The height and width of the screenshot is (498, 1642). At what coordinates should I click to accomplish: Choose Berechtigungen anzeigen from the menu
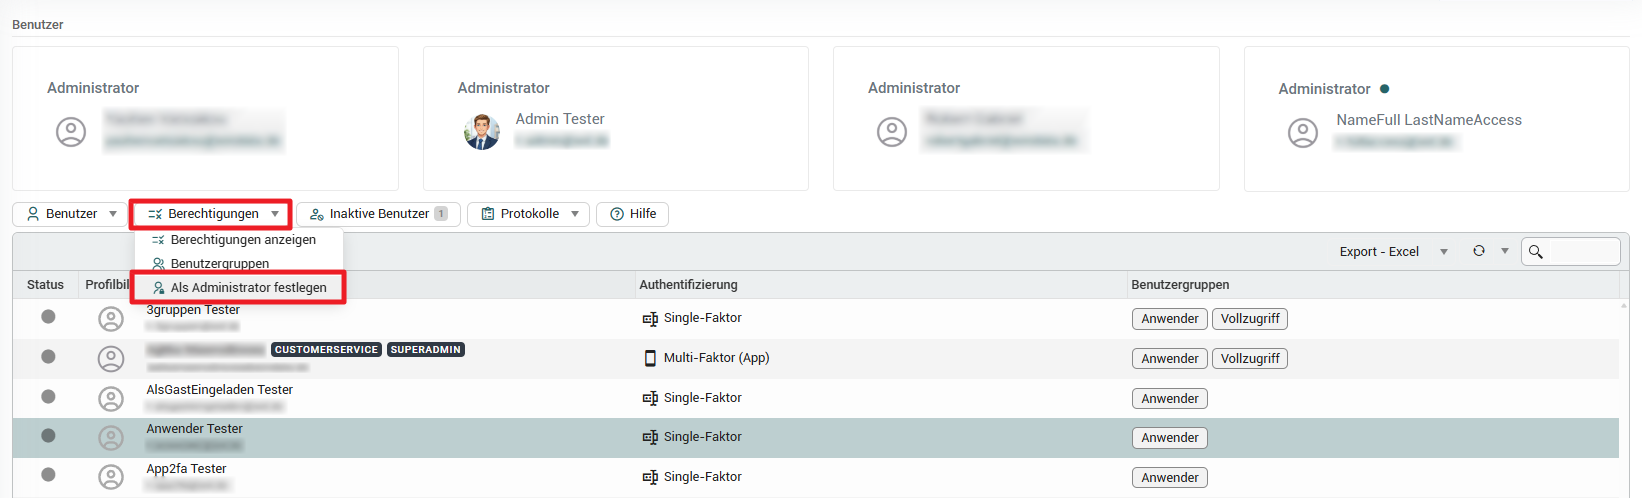coord(243,240)
